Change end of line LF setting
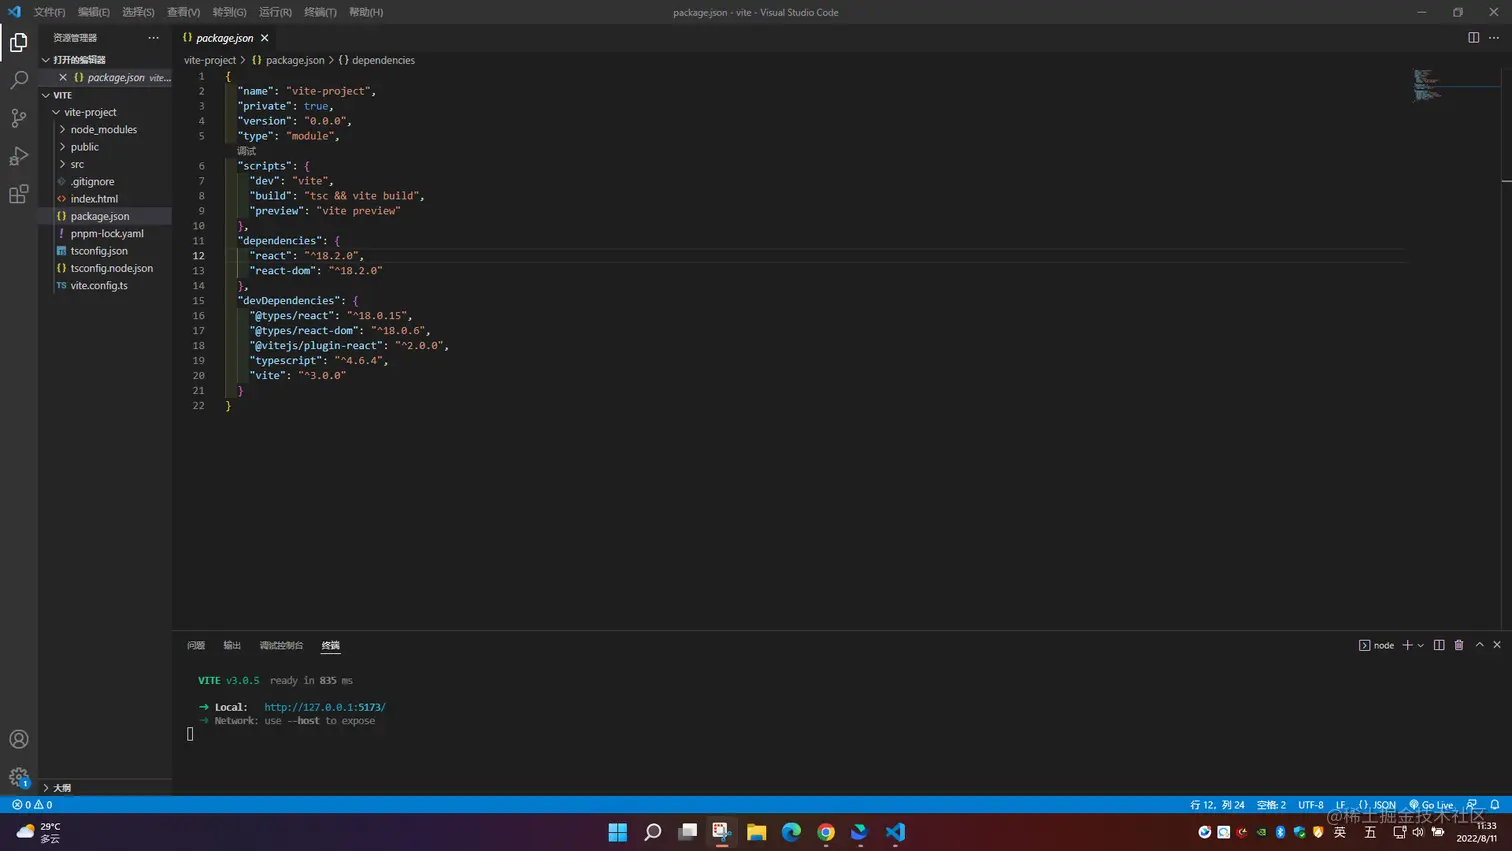 point(1340,805)
